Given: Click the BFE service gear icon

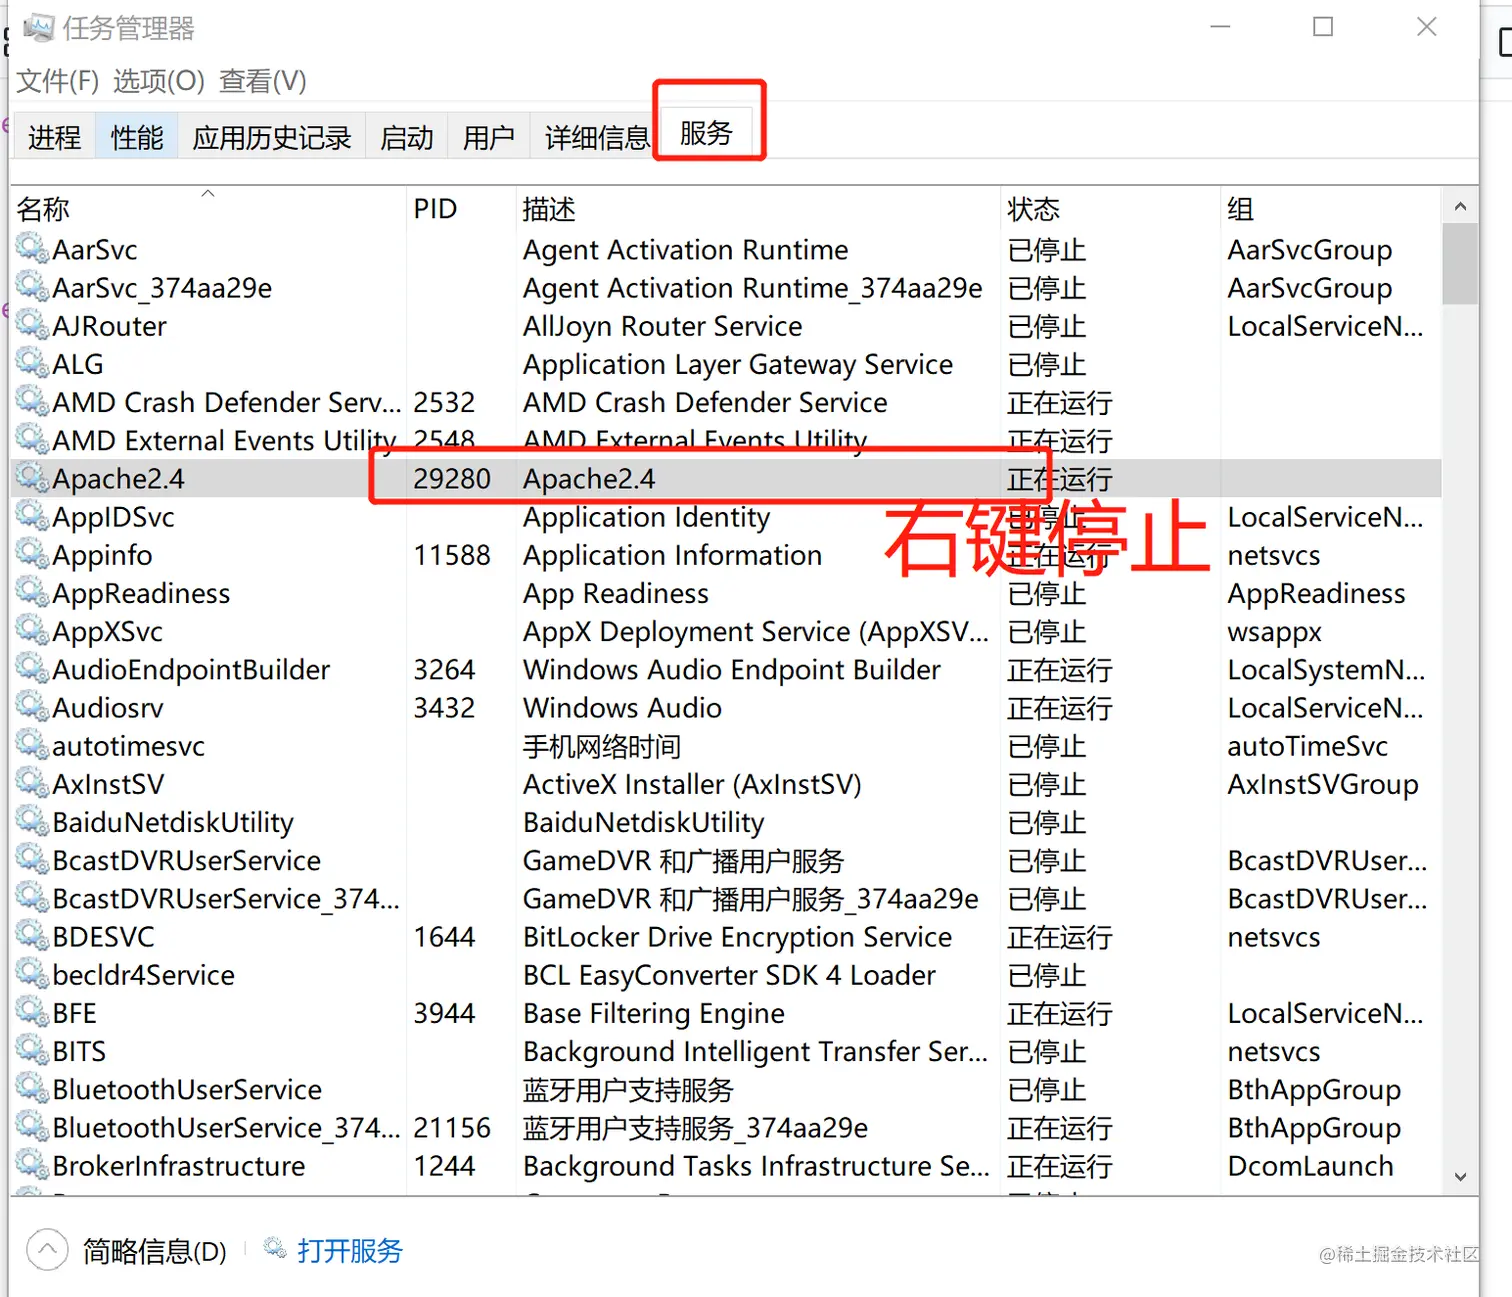Looking at the screenshot, I should (32, 1012).
